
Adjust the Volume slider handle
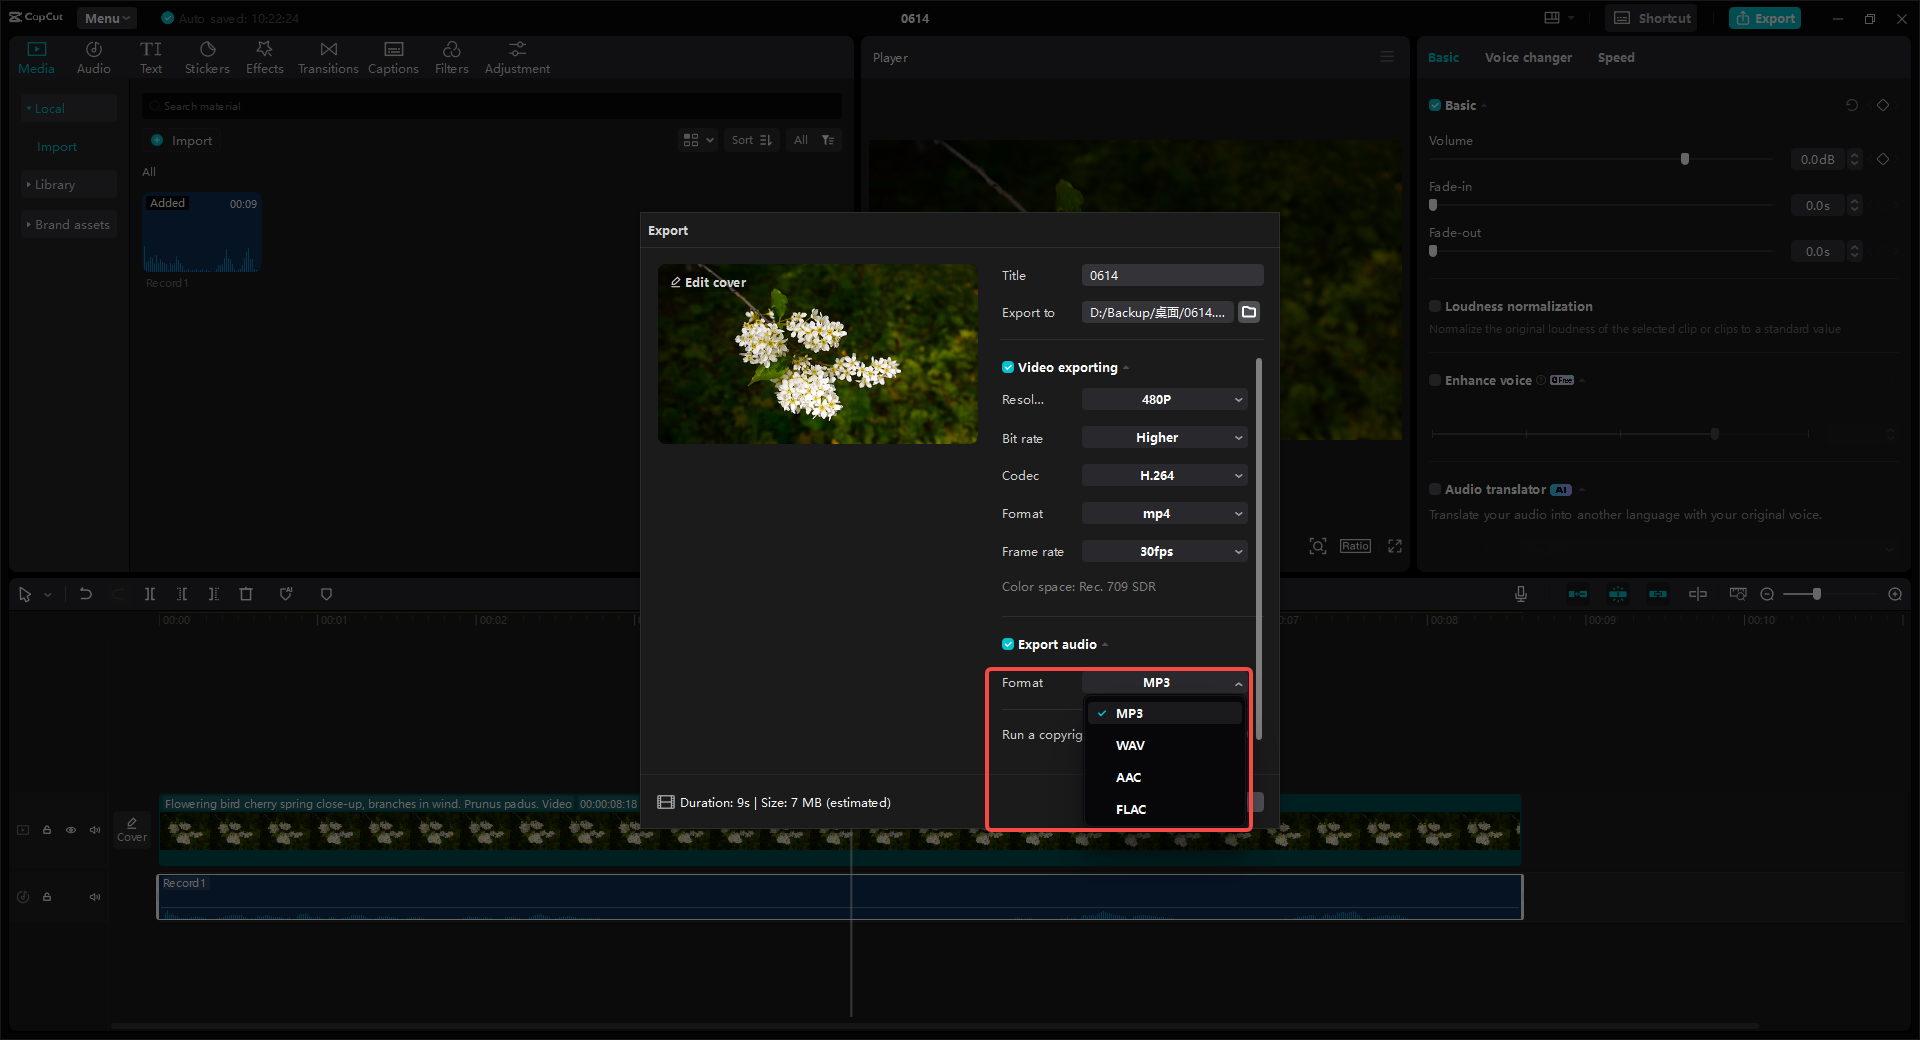click(x=1685, y=159)
